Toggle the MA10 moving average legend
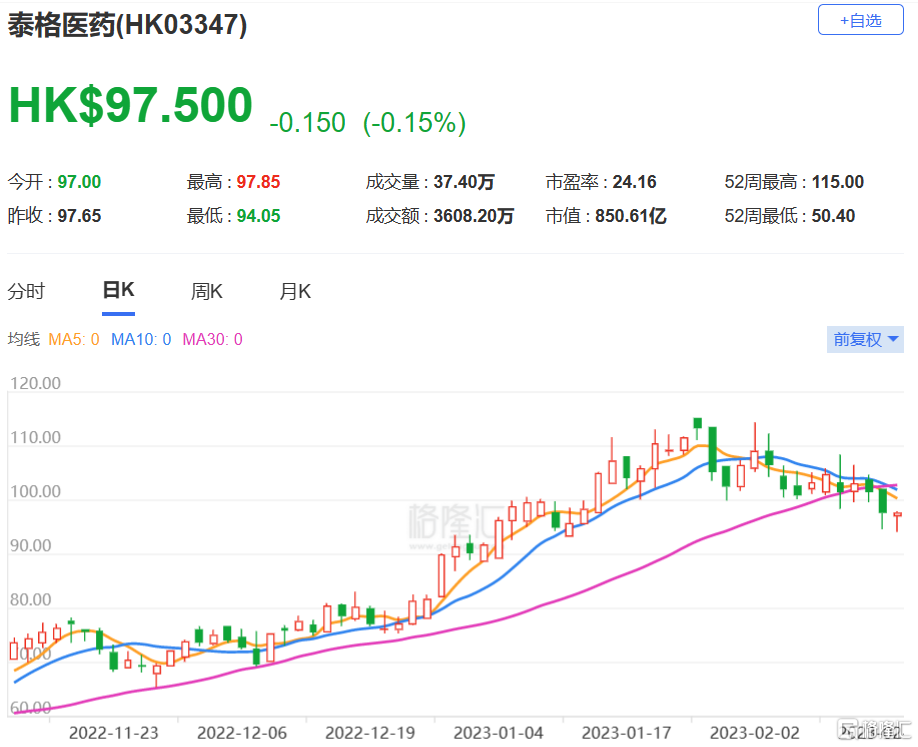This screenshot has width=918, height=747. click(141, 339)
